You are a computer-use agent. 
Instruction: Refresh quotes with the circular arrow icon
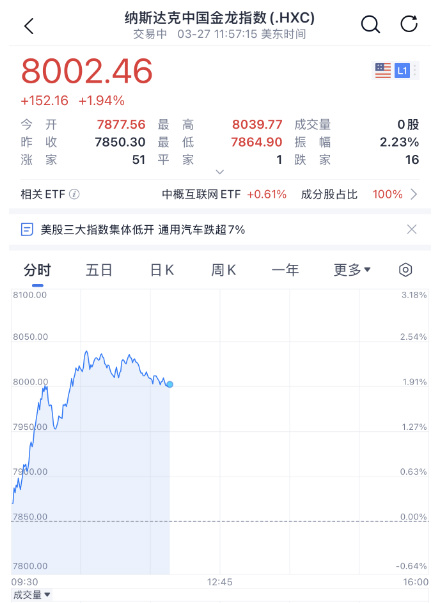pyautogui.click(x=409, y=24)
